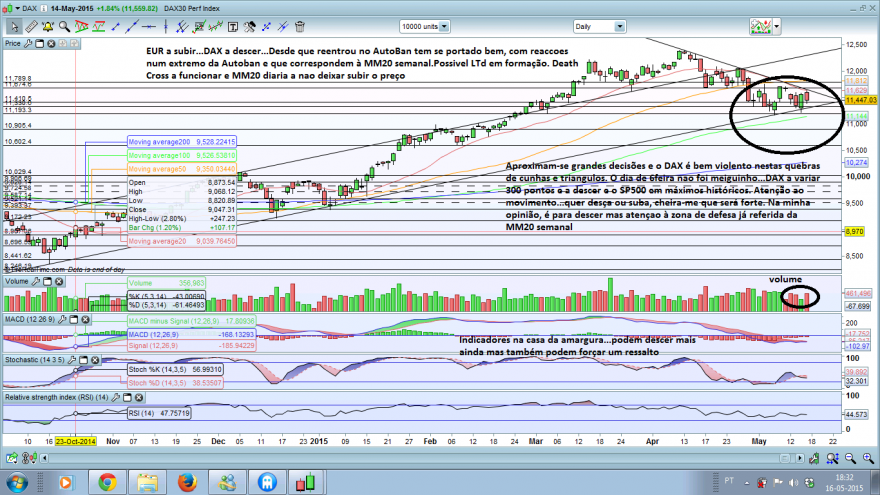Expand the chart style dropdown arrow
The width and height of the screenshot is (880, 495).
click(x=777, y=26)
